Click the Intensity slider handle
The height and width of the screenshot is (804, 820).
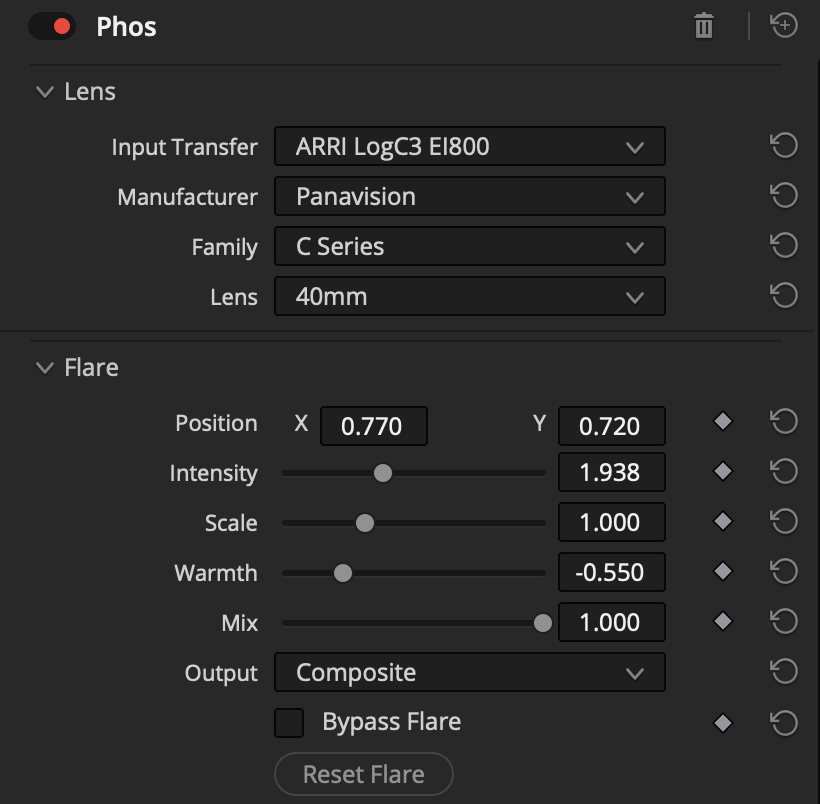[383, 473]
